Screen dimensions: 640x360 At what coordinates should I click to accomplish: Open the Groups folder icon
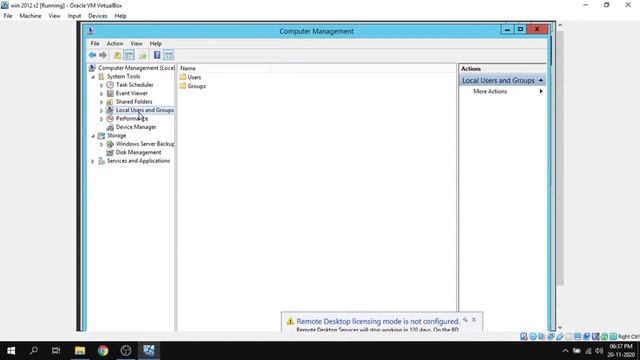pos(183,86)
